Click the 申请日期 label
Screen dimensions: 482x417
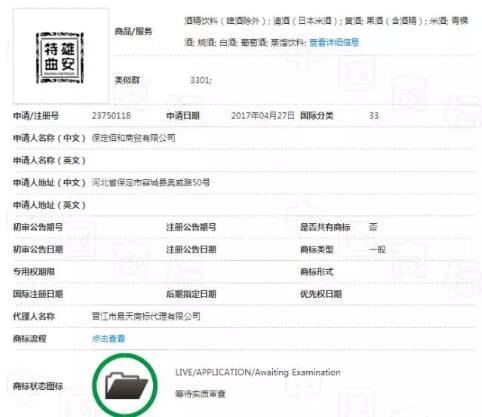[183, 116]
